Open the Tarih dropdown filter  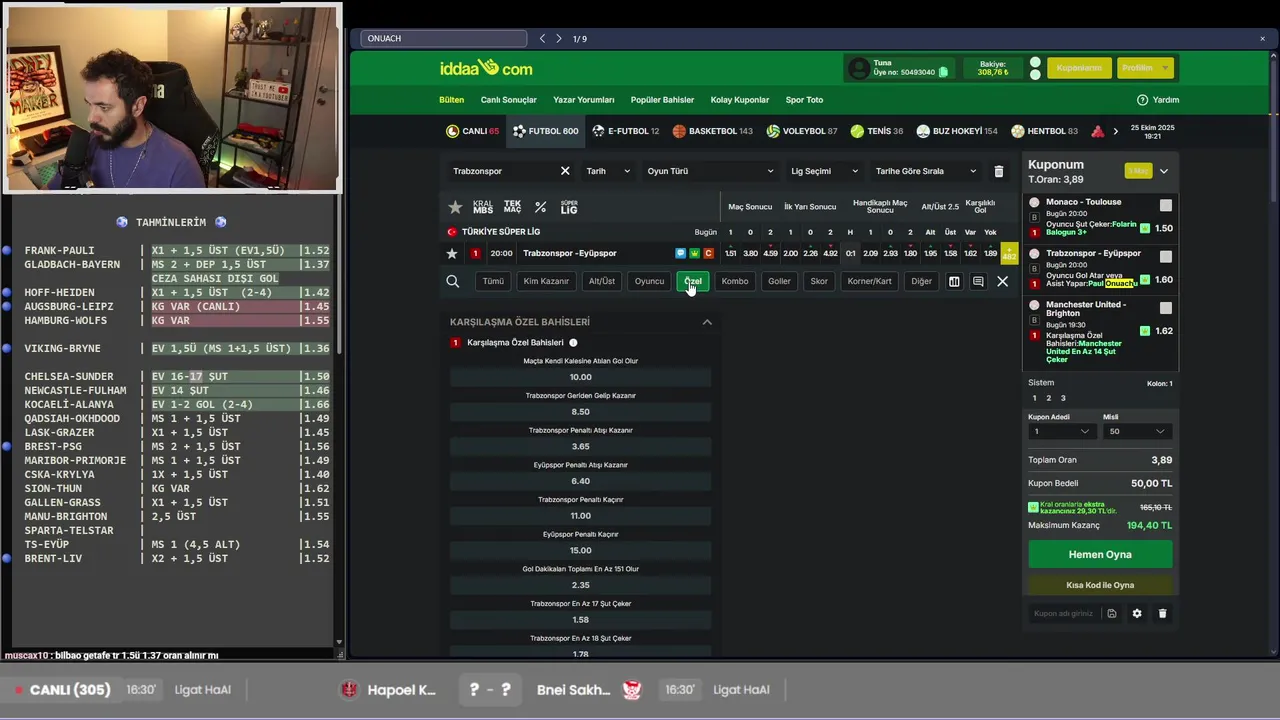tap(608, 171)
